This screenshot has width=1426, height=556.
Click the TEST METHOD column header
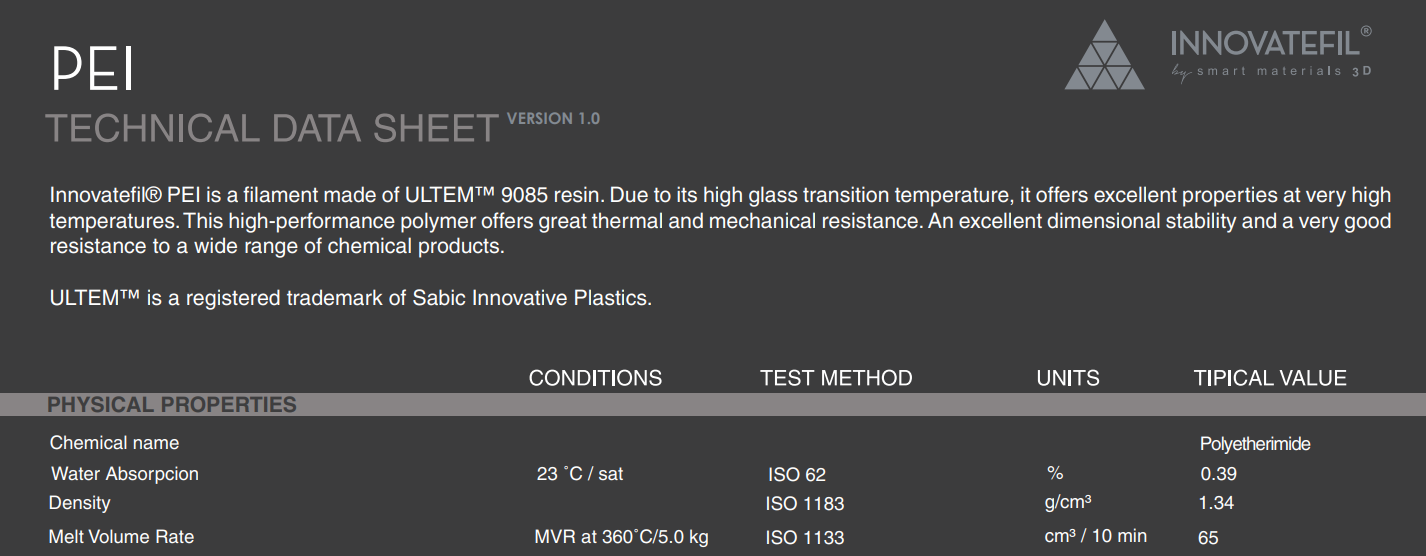(836, 378)
